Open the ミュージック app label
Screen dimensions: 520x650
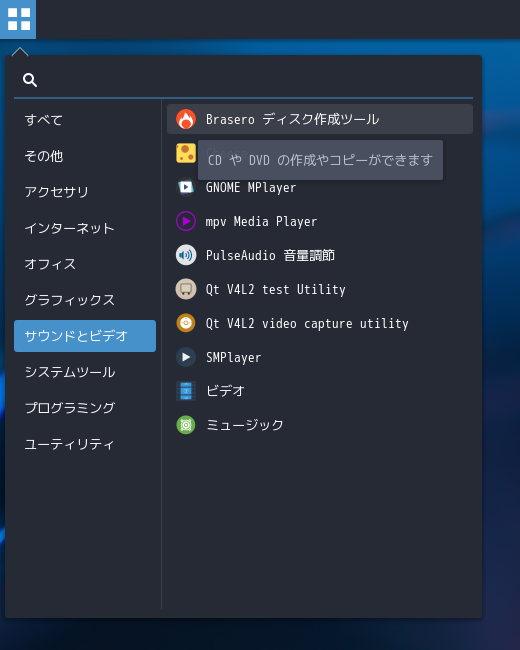pyautogui.click(x=245, y=425)
